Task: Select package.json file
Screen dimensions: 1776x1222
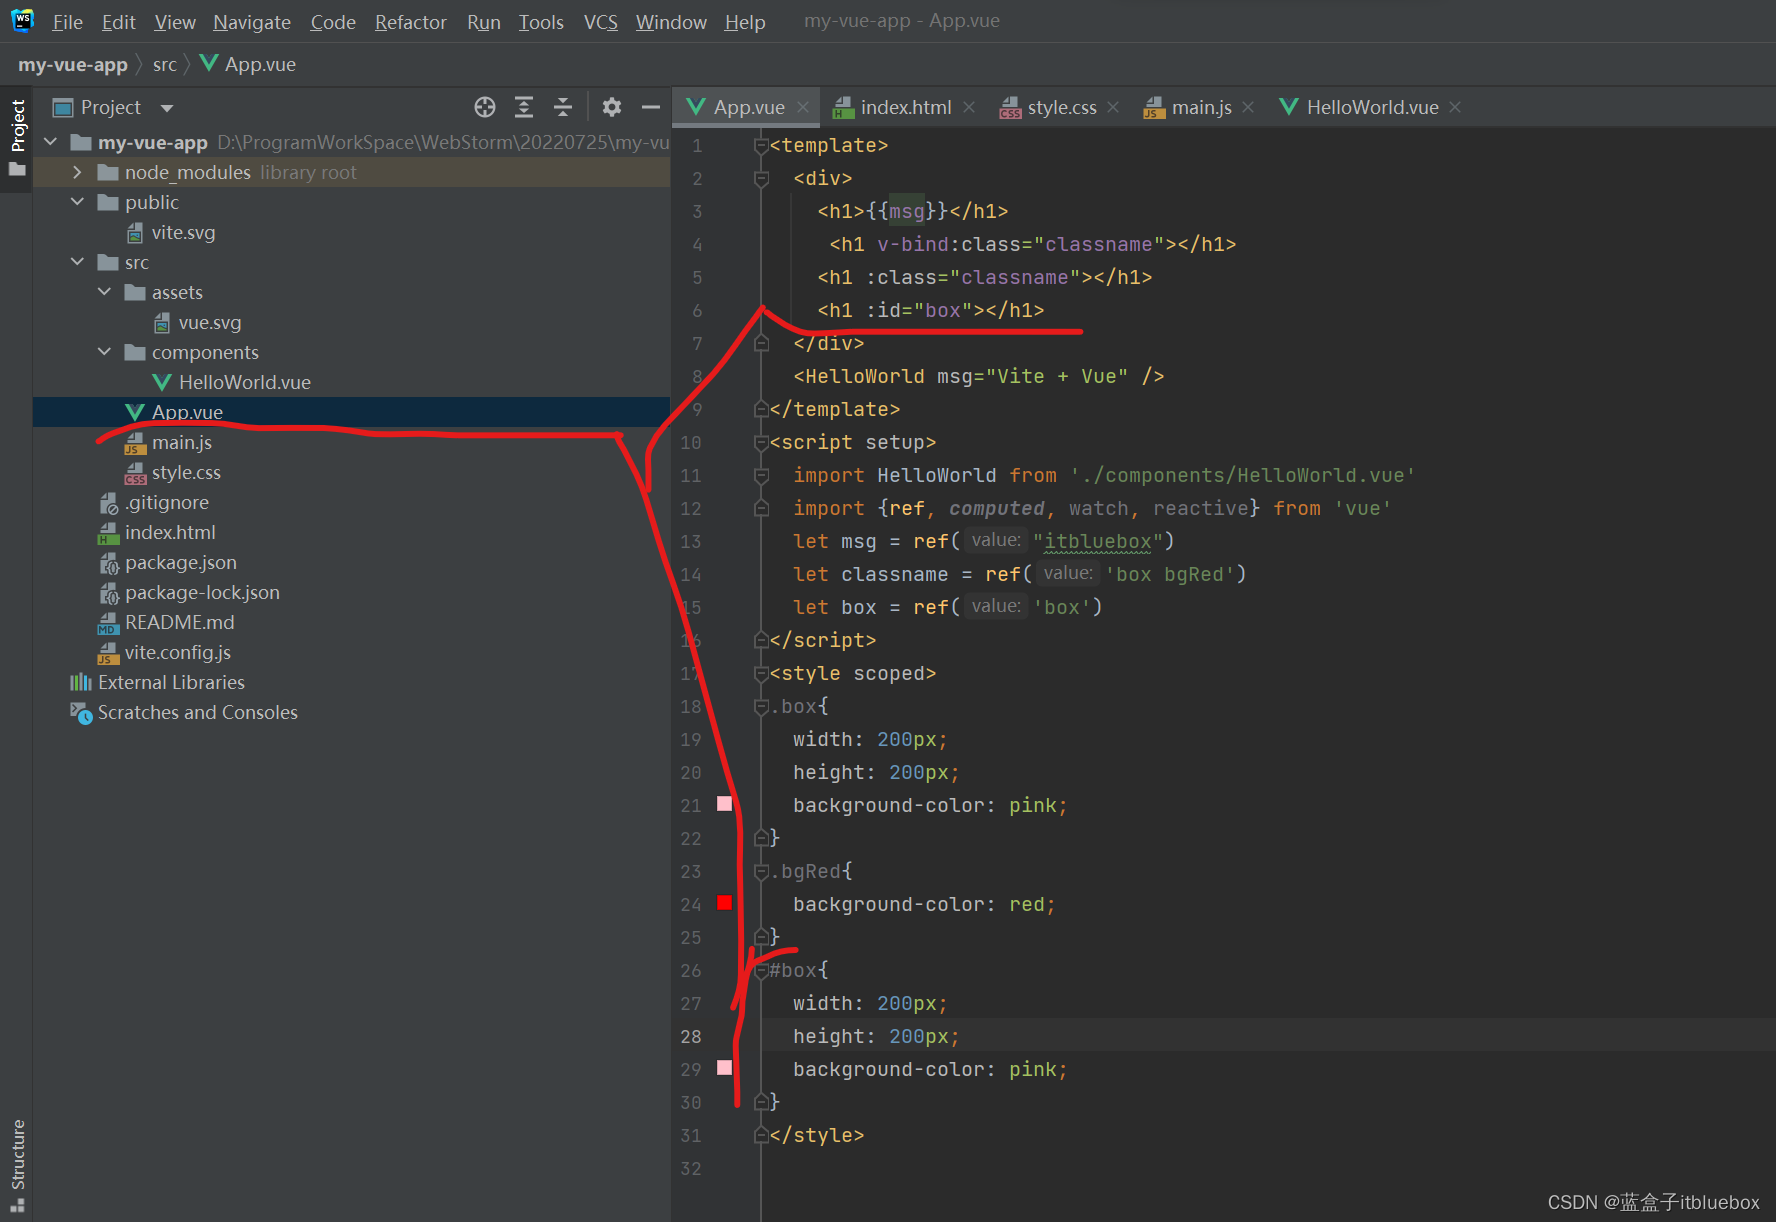Action: pyautogui.click(x=167, y=562)
